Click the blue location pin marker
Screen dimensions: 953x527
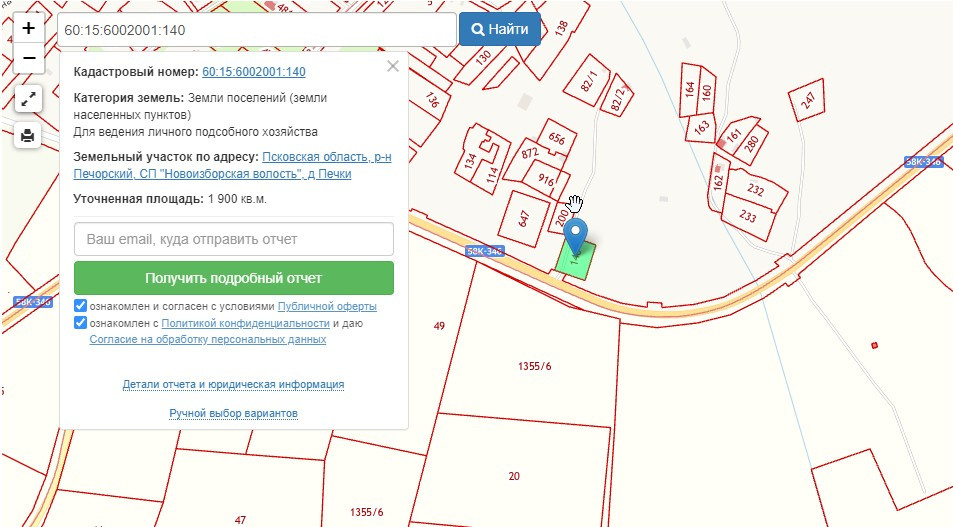point(575,236)
